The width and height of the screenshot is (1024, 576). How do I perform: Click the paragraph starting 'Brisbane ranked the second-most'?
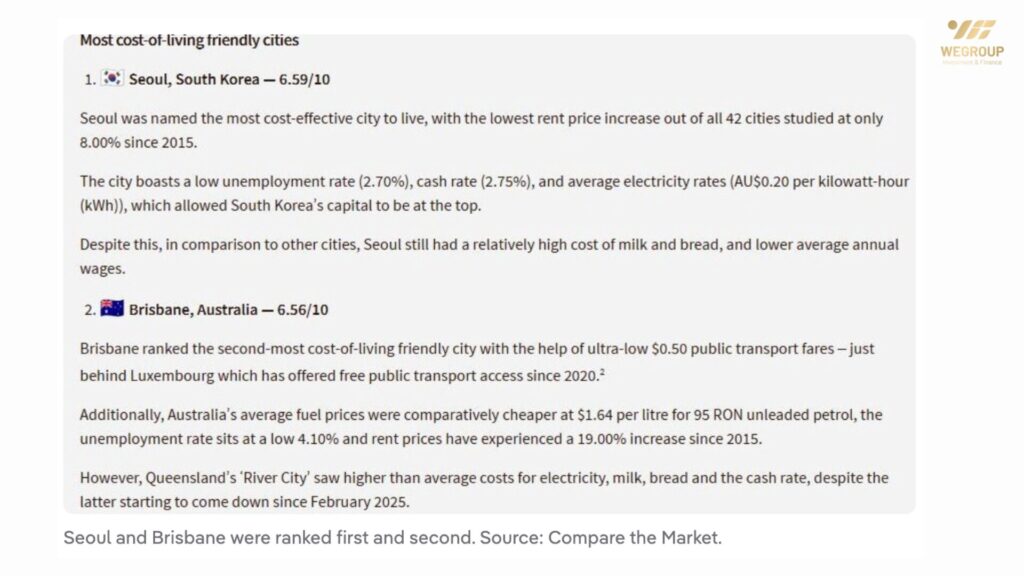point(469,361)
